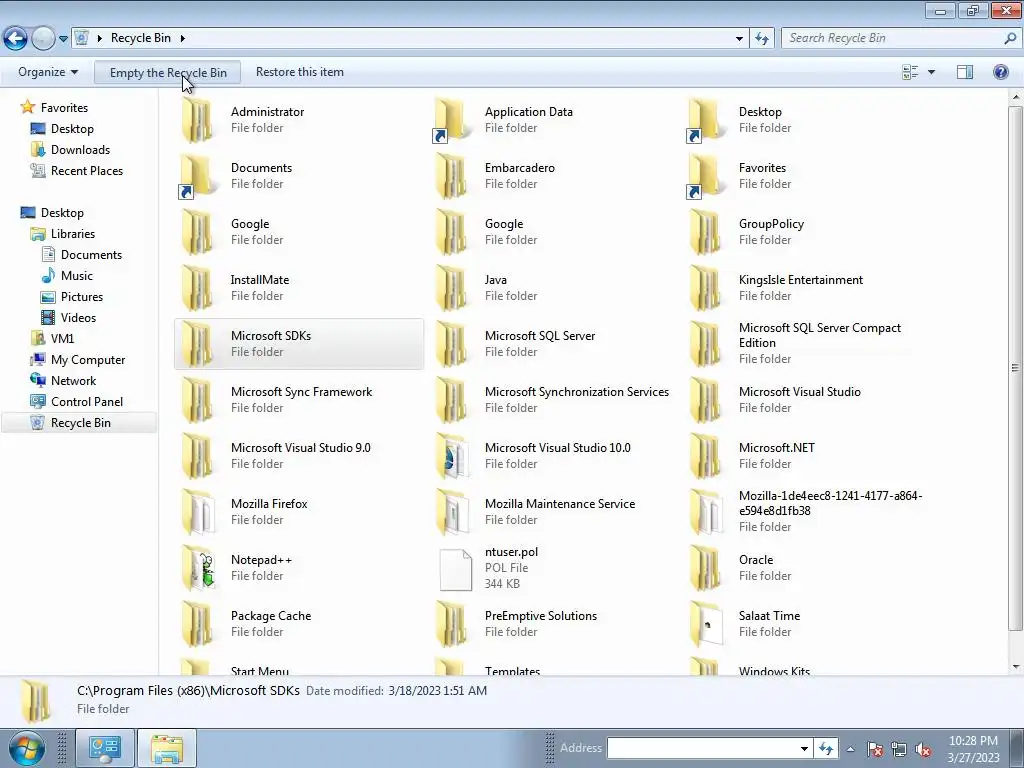Select the Mozilla Firefox folder icon
The image size is (1024, 768).
click(197, 512)
